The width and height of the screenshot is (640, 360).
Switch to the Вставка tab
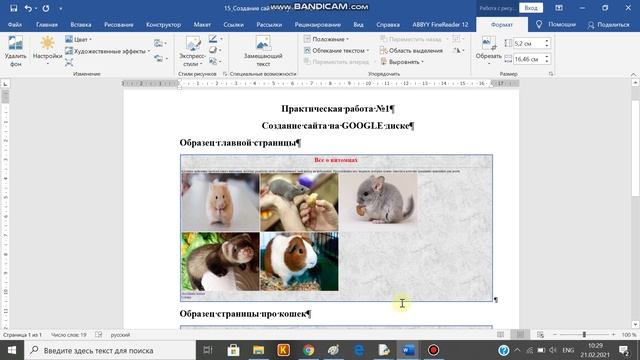80,24
